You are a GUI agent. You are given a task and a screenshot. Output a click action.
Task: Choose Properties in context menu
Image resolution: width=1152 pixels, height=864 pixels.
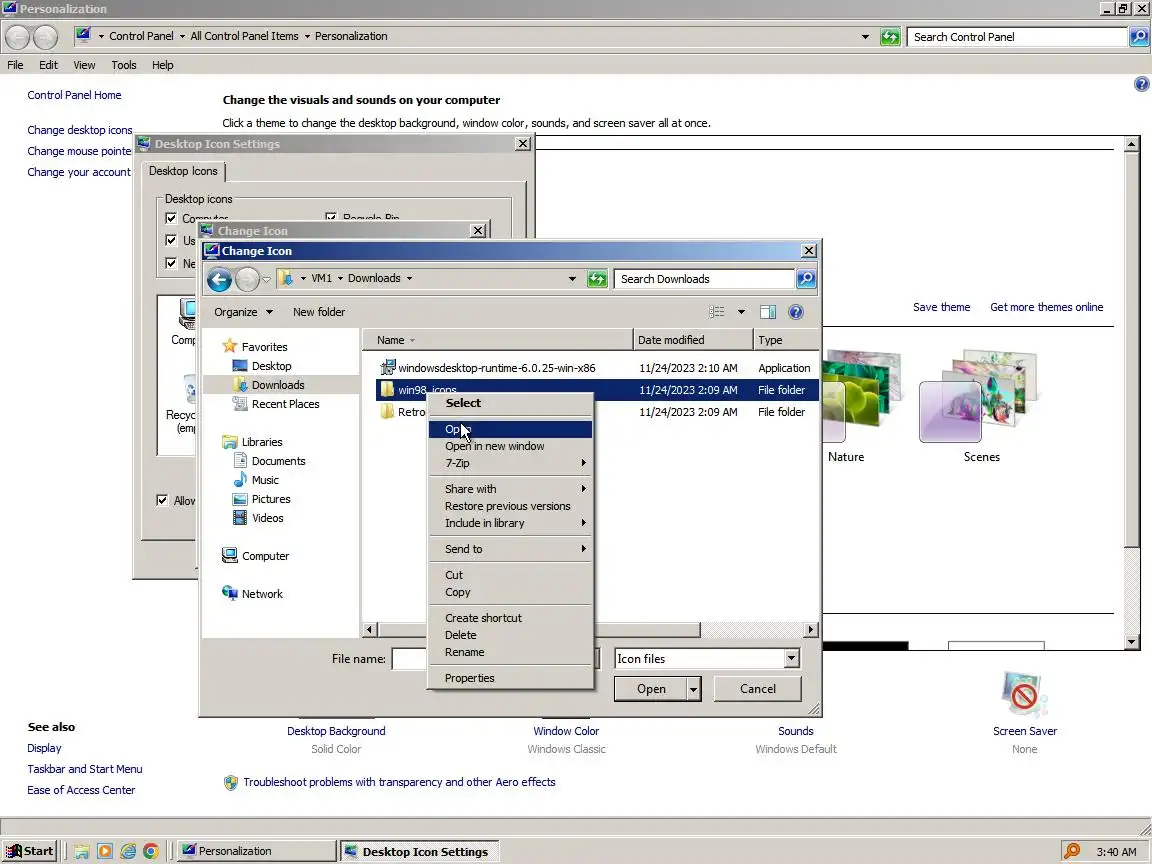(x=510, y=678)
